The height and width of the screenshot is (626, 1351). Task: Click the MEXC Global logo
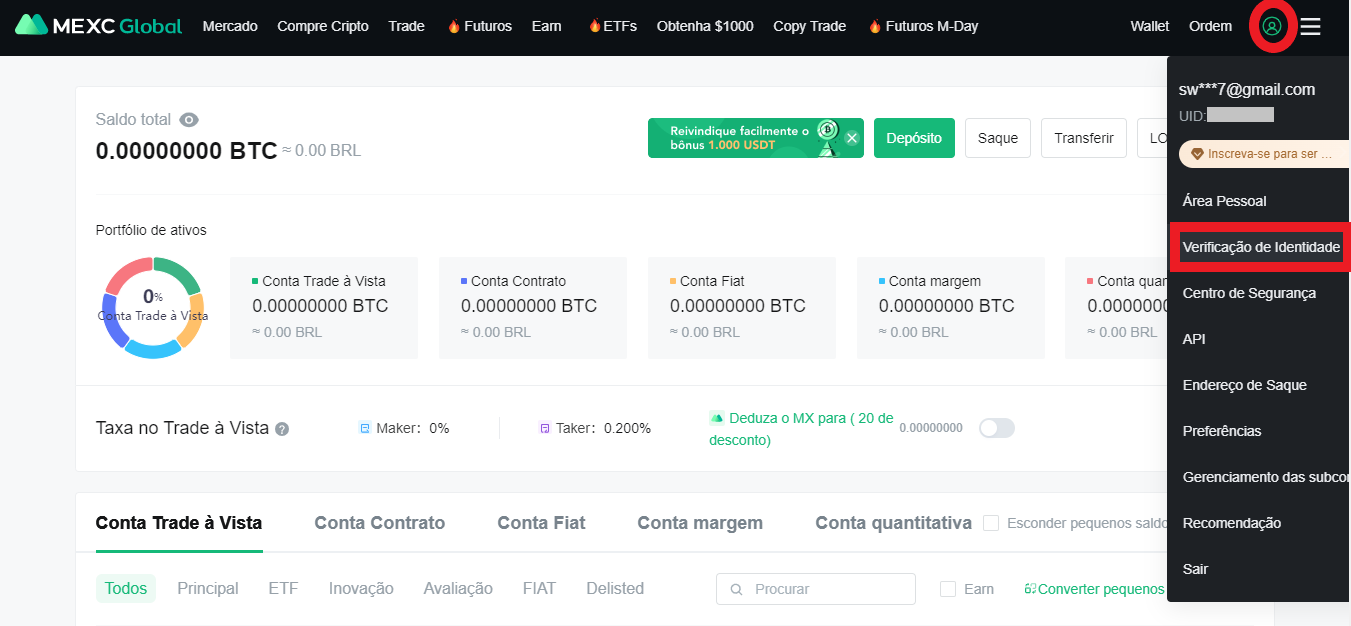pos(98,26)
